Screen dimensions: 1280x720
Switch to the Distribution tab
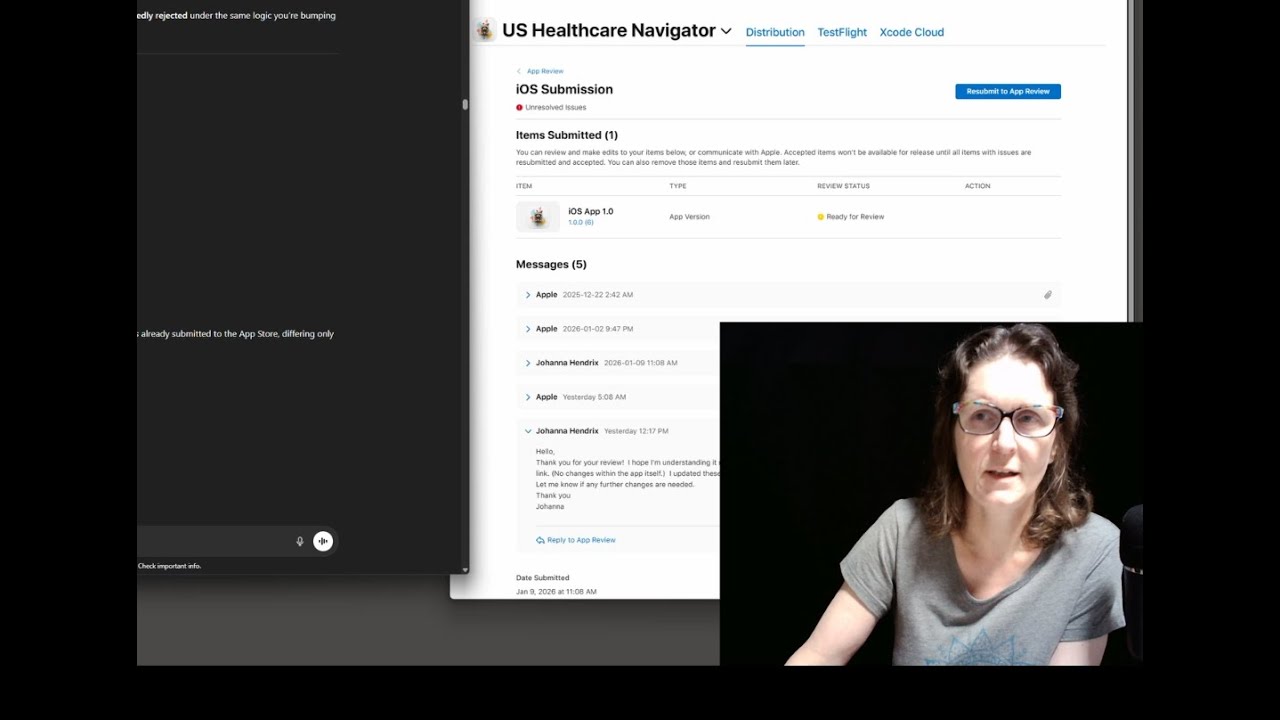pos(775,32)
